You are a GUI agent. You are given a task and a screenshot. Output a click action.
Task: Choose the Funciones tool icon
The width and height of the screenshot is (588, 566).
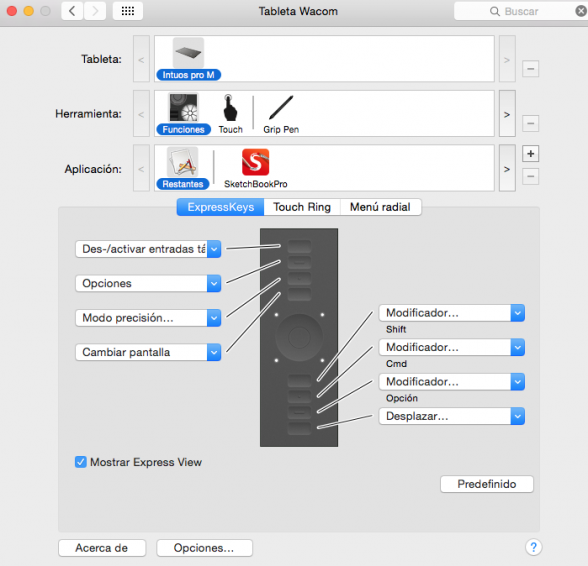(183, 107)
